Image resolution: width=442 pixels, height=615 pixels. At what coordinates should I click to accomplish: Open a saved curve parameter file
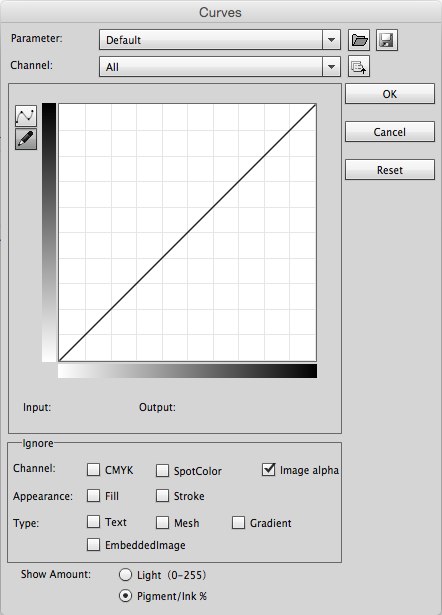click(359, 40)
